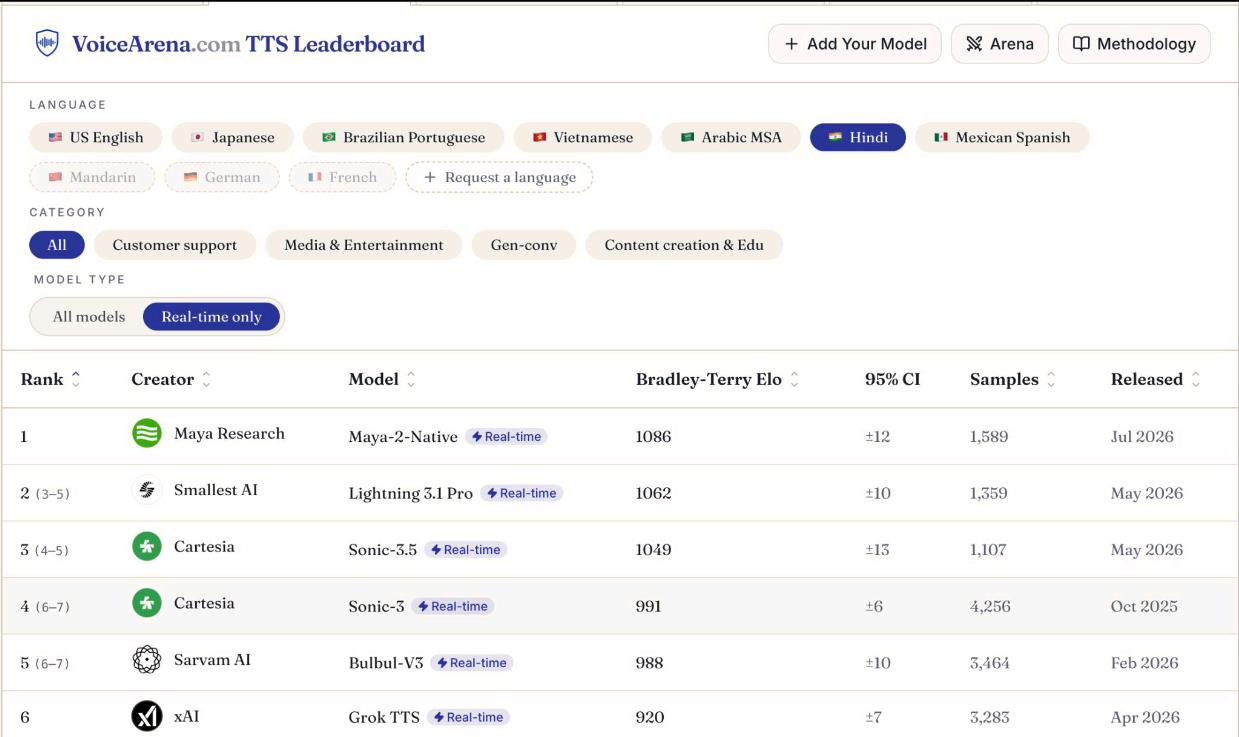Select the Content creation & Edu category
1239x737 pixels.
684,245
